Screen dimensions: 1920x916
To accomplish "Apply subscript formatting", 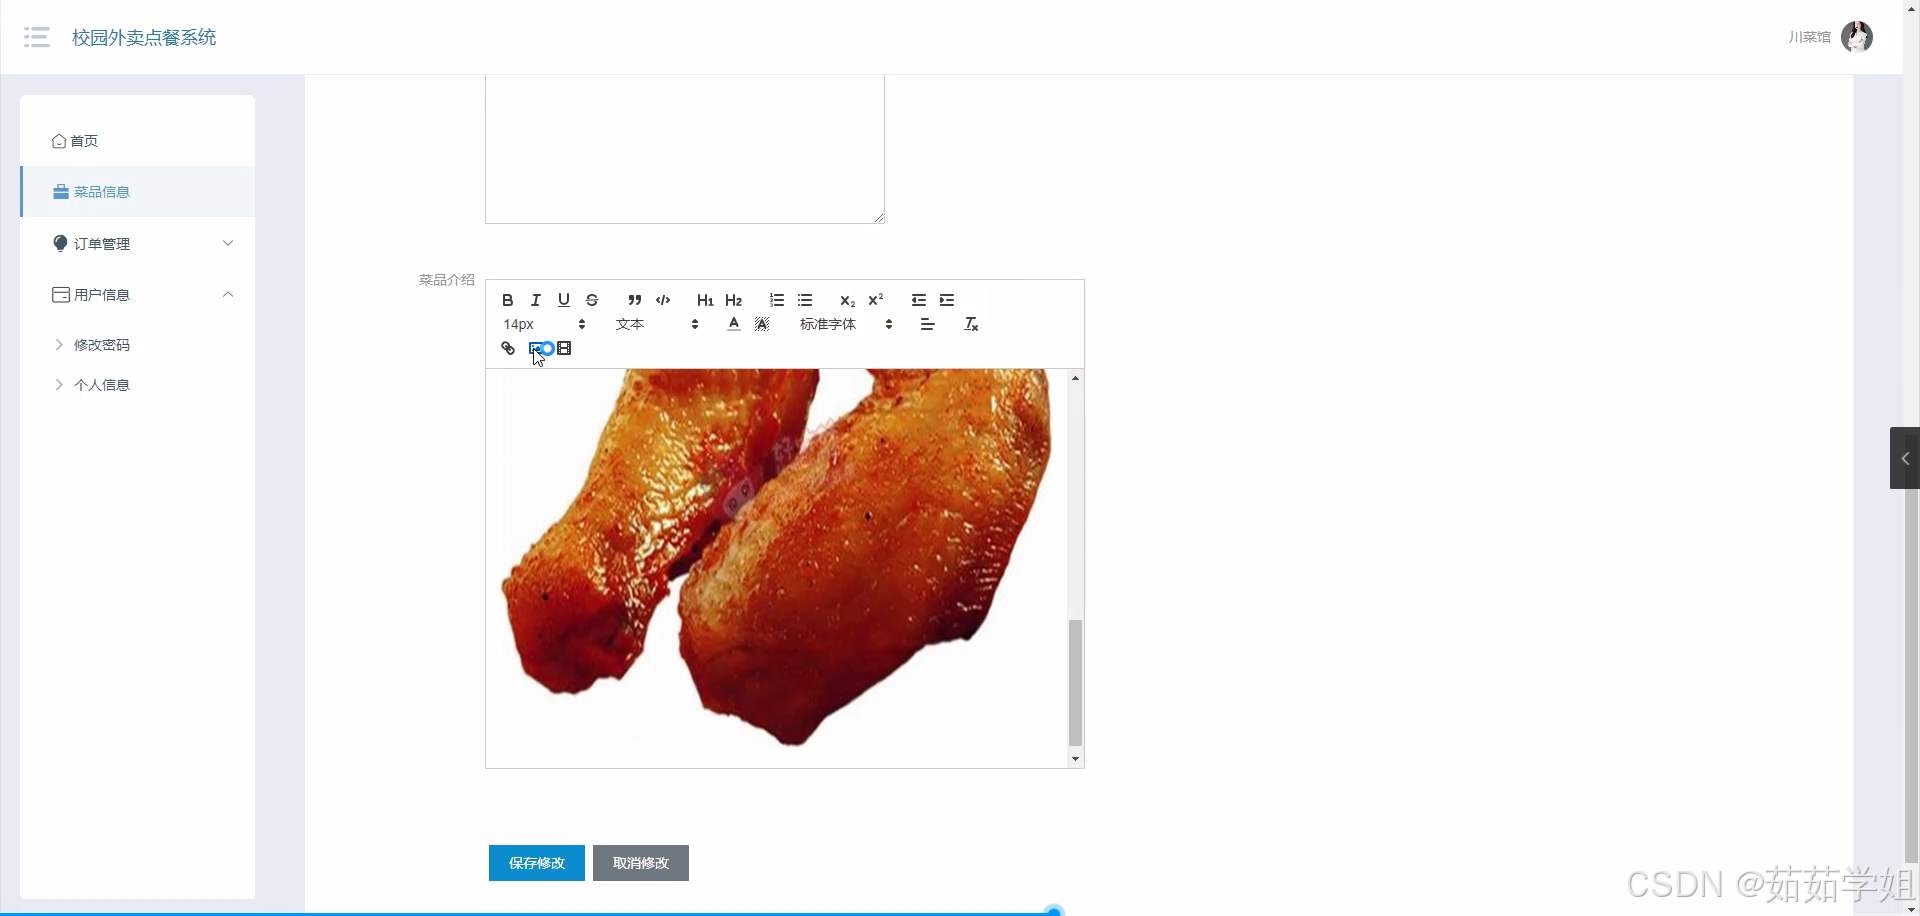I will coord(847,300).
